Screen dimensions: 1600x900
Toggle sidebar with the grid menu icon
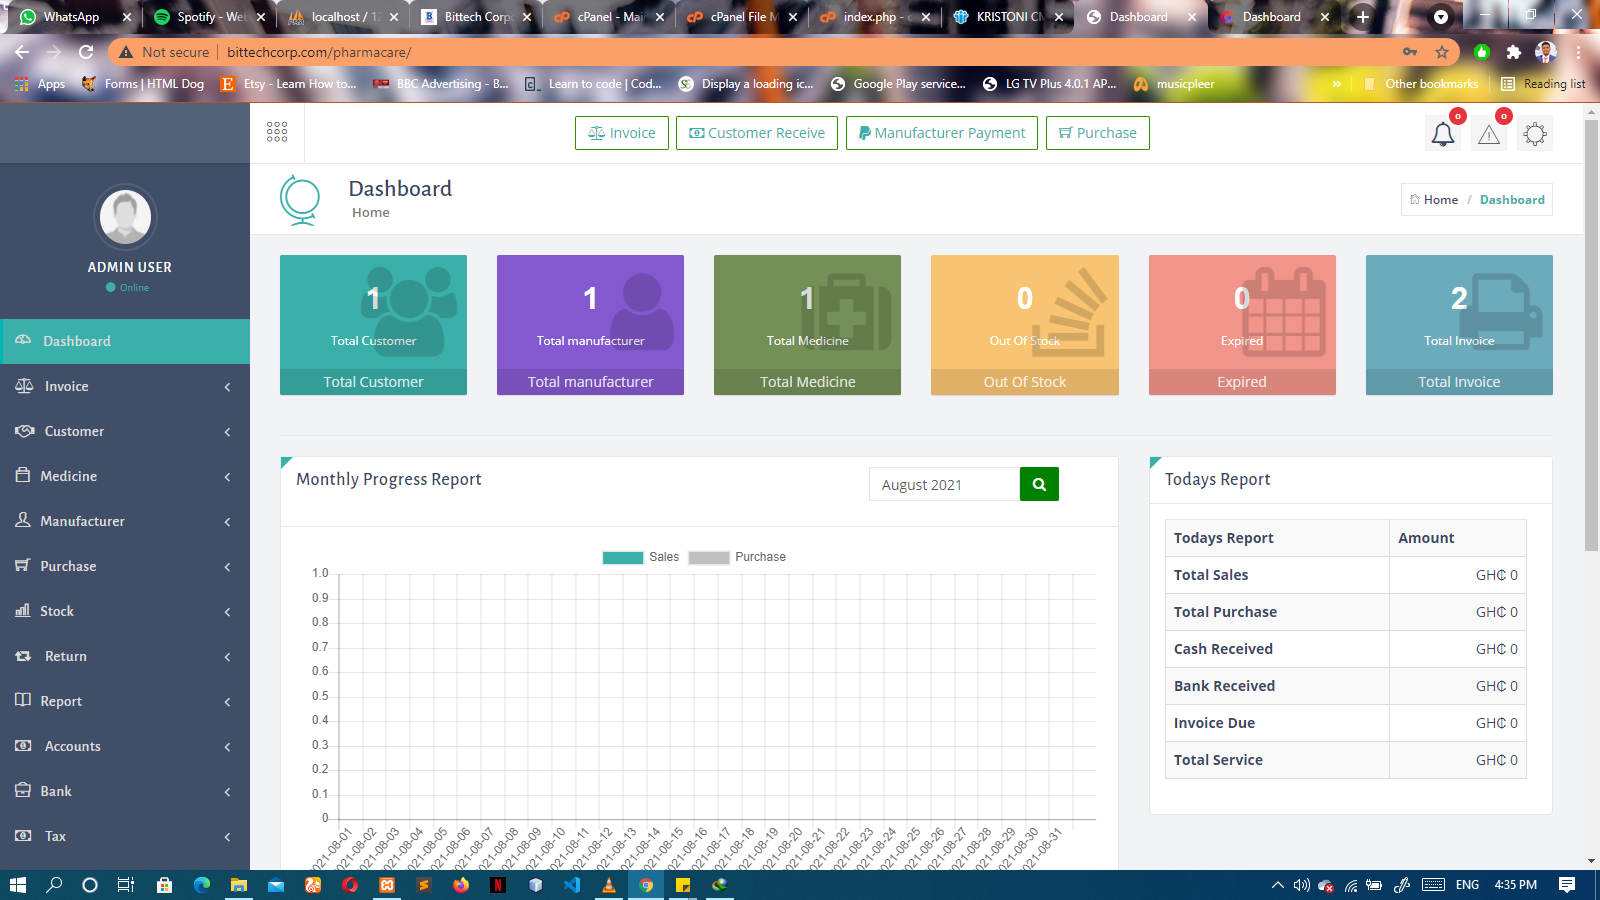pyautogui.click(x=277, y=132)
